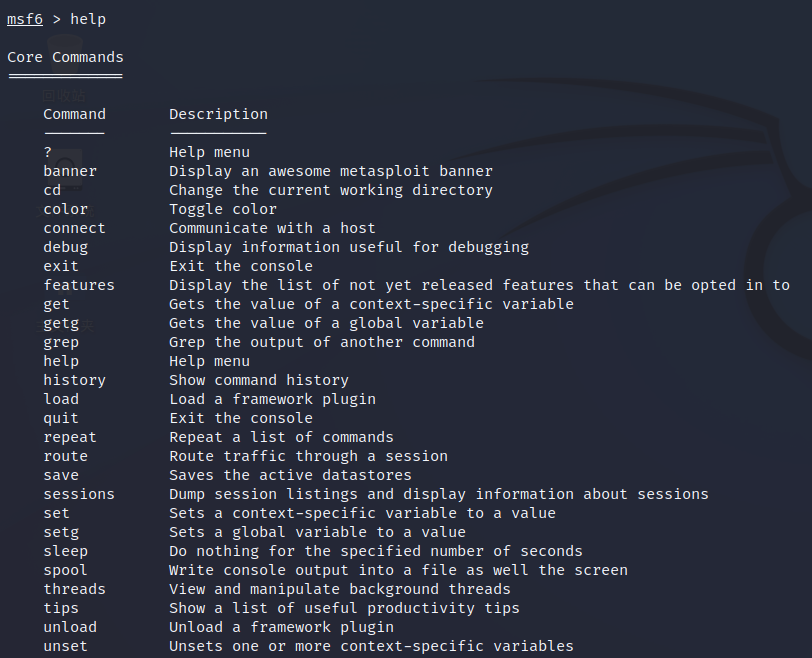Click the typed 'help' command at the prompt

pyautogui.click(x=88, y=19)
